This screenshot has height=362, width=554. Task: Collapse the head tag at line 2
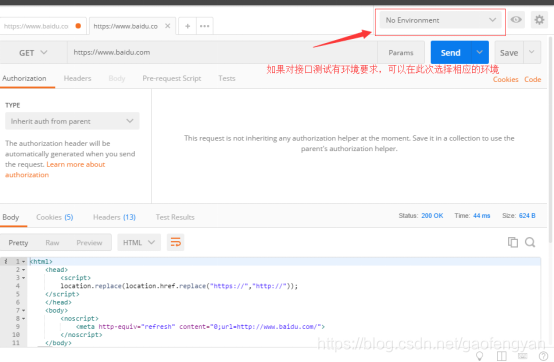(x=23, y=270)
